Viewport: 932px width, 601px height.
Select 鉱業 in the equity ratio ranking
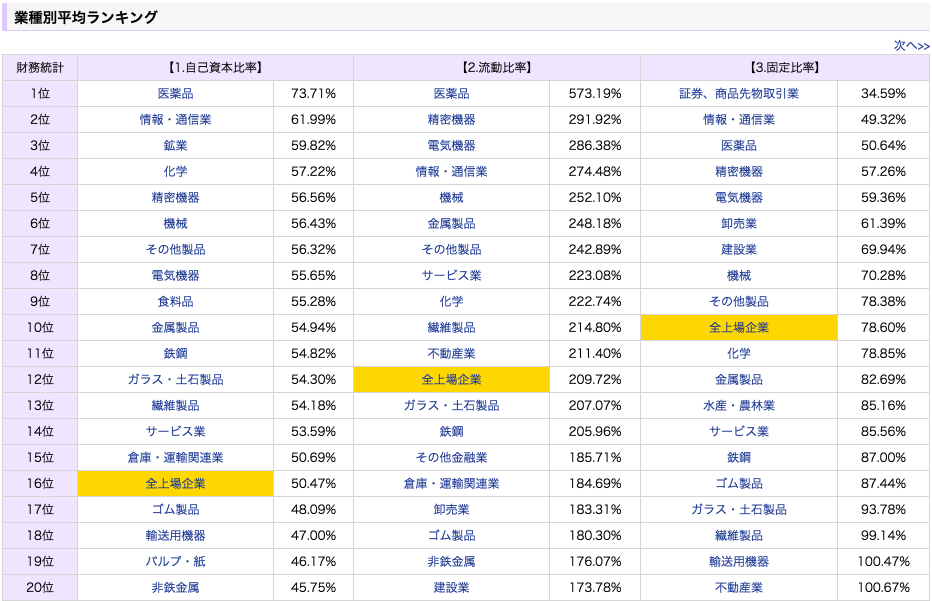point(175,146)
